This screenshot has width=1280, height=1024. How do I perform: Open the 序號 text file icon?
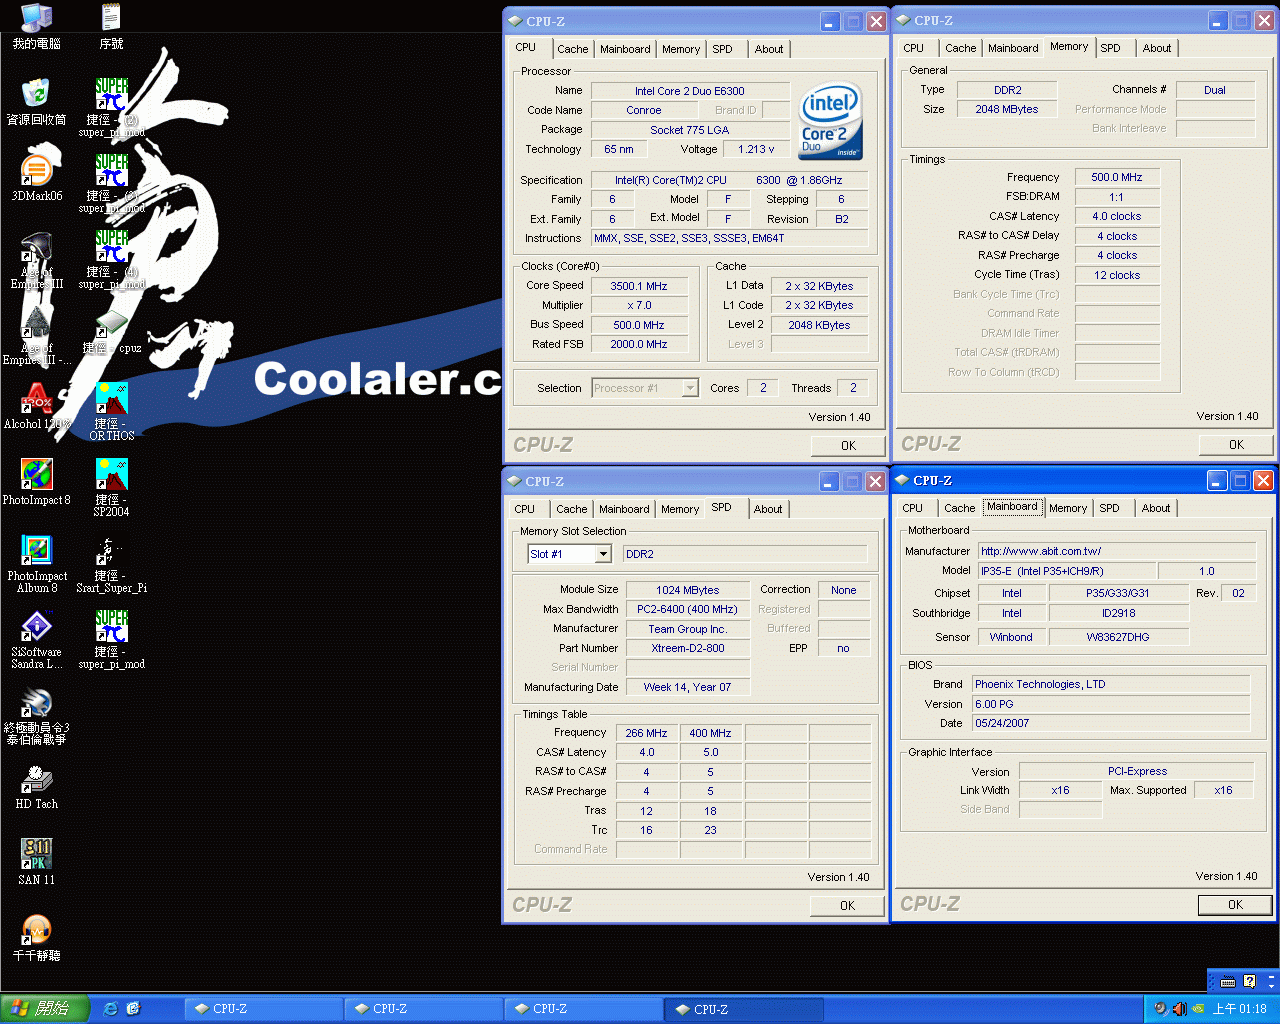(x=111, y=27)
